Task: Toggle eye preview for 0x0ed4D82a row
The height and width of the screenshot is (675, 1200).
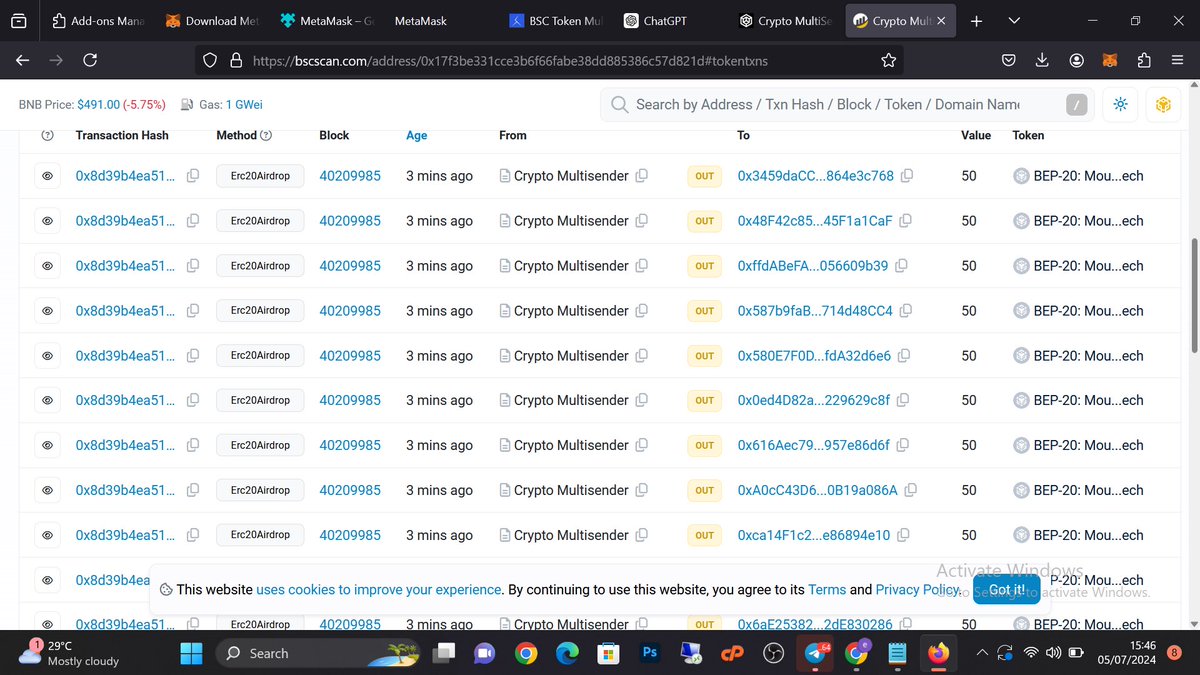Action: pyautogui.click(x=47, y=400)
